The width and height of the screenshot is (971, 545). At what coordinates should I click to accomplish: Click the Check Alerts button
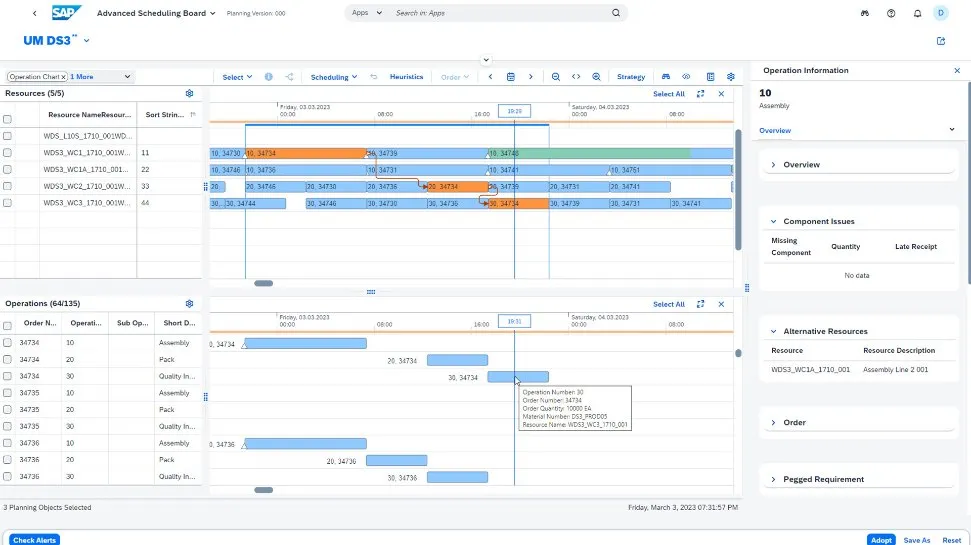pyautogui.click(x=35, y=540)
